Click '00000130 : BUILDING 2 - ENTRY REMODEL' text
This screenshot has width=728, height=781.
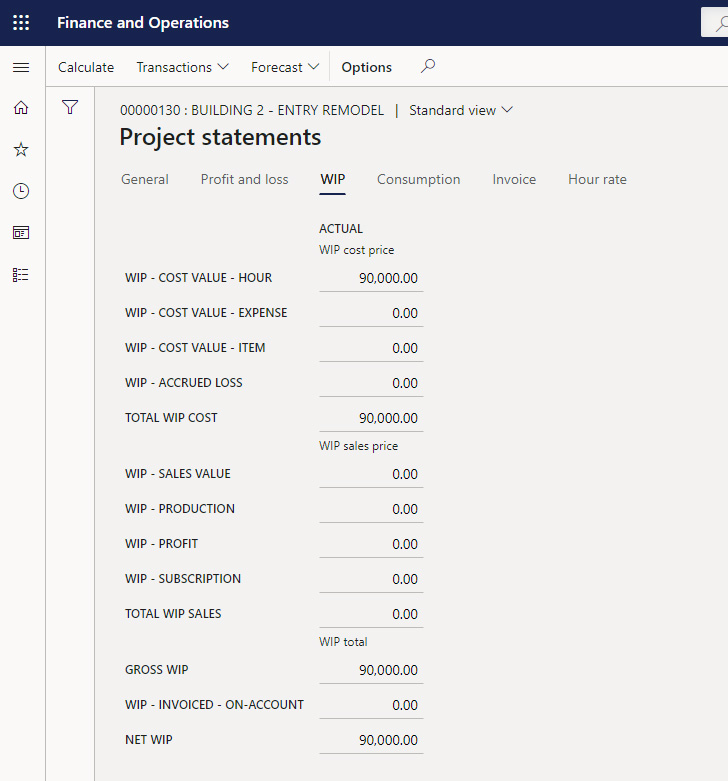[x=252, y=110]
